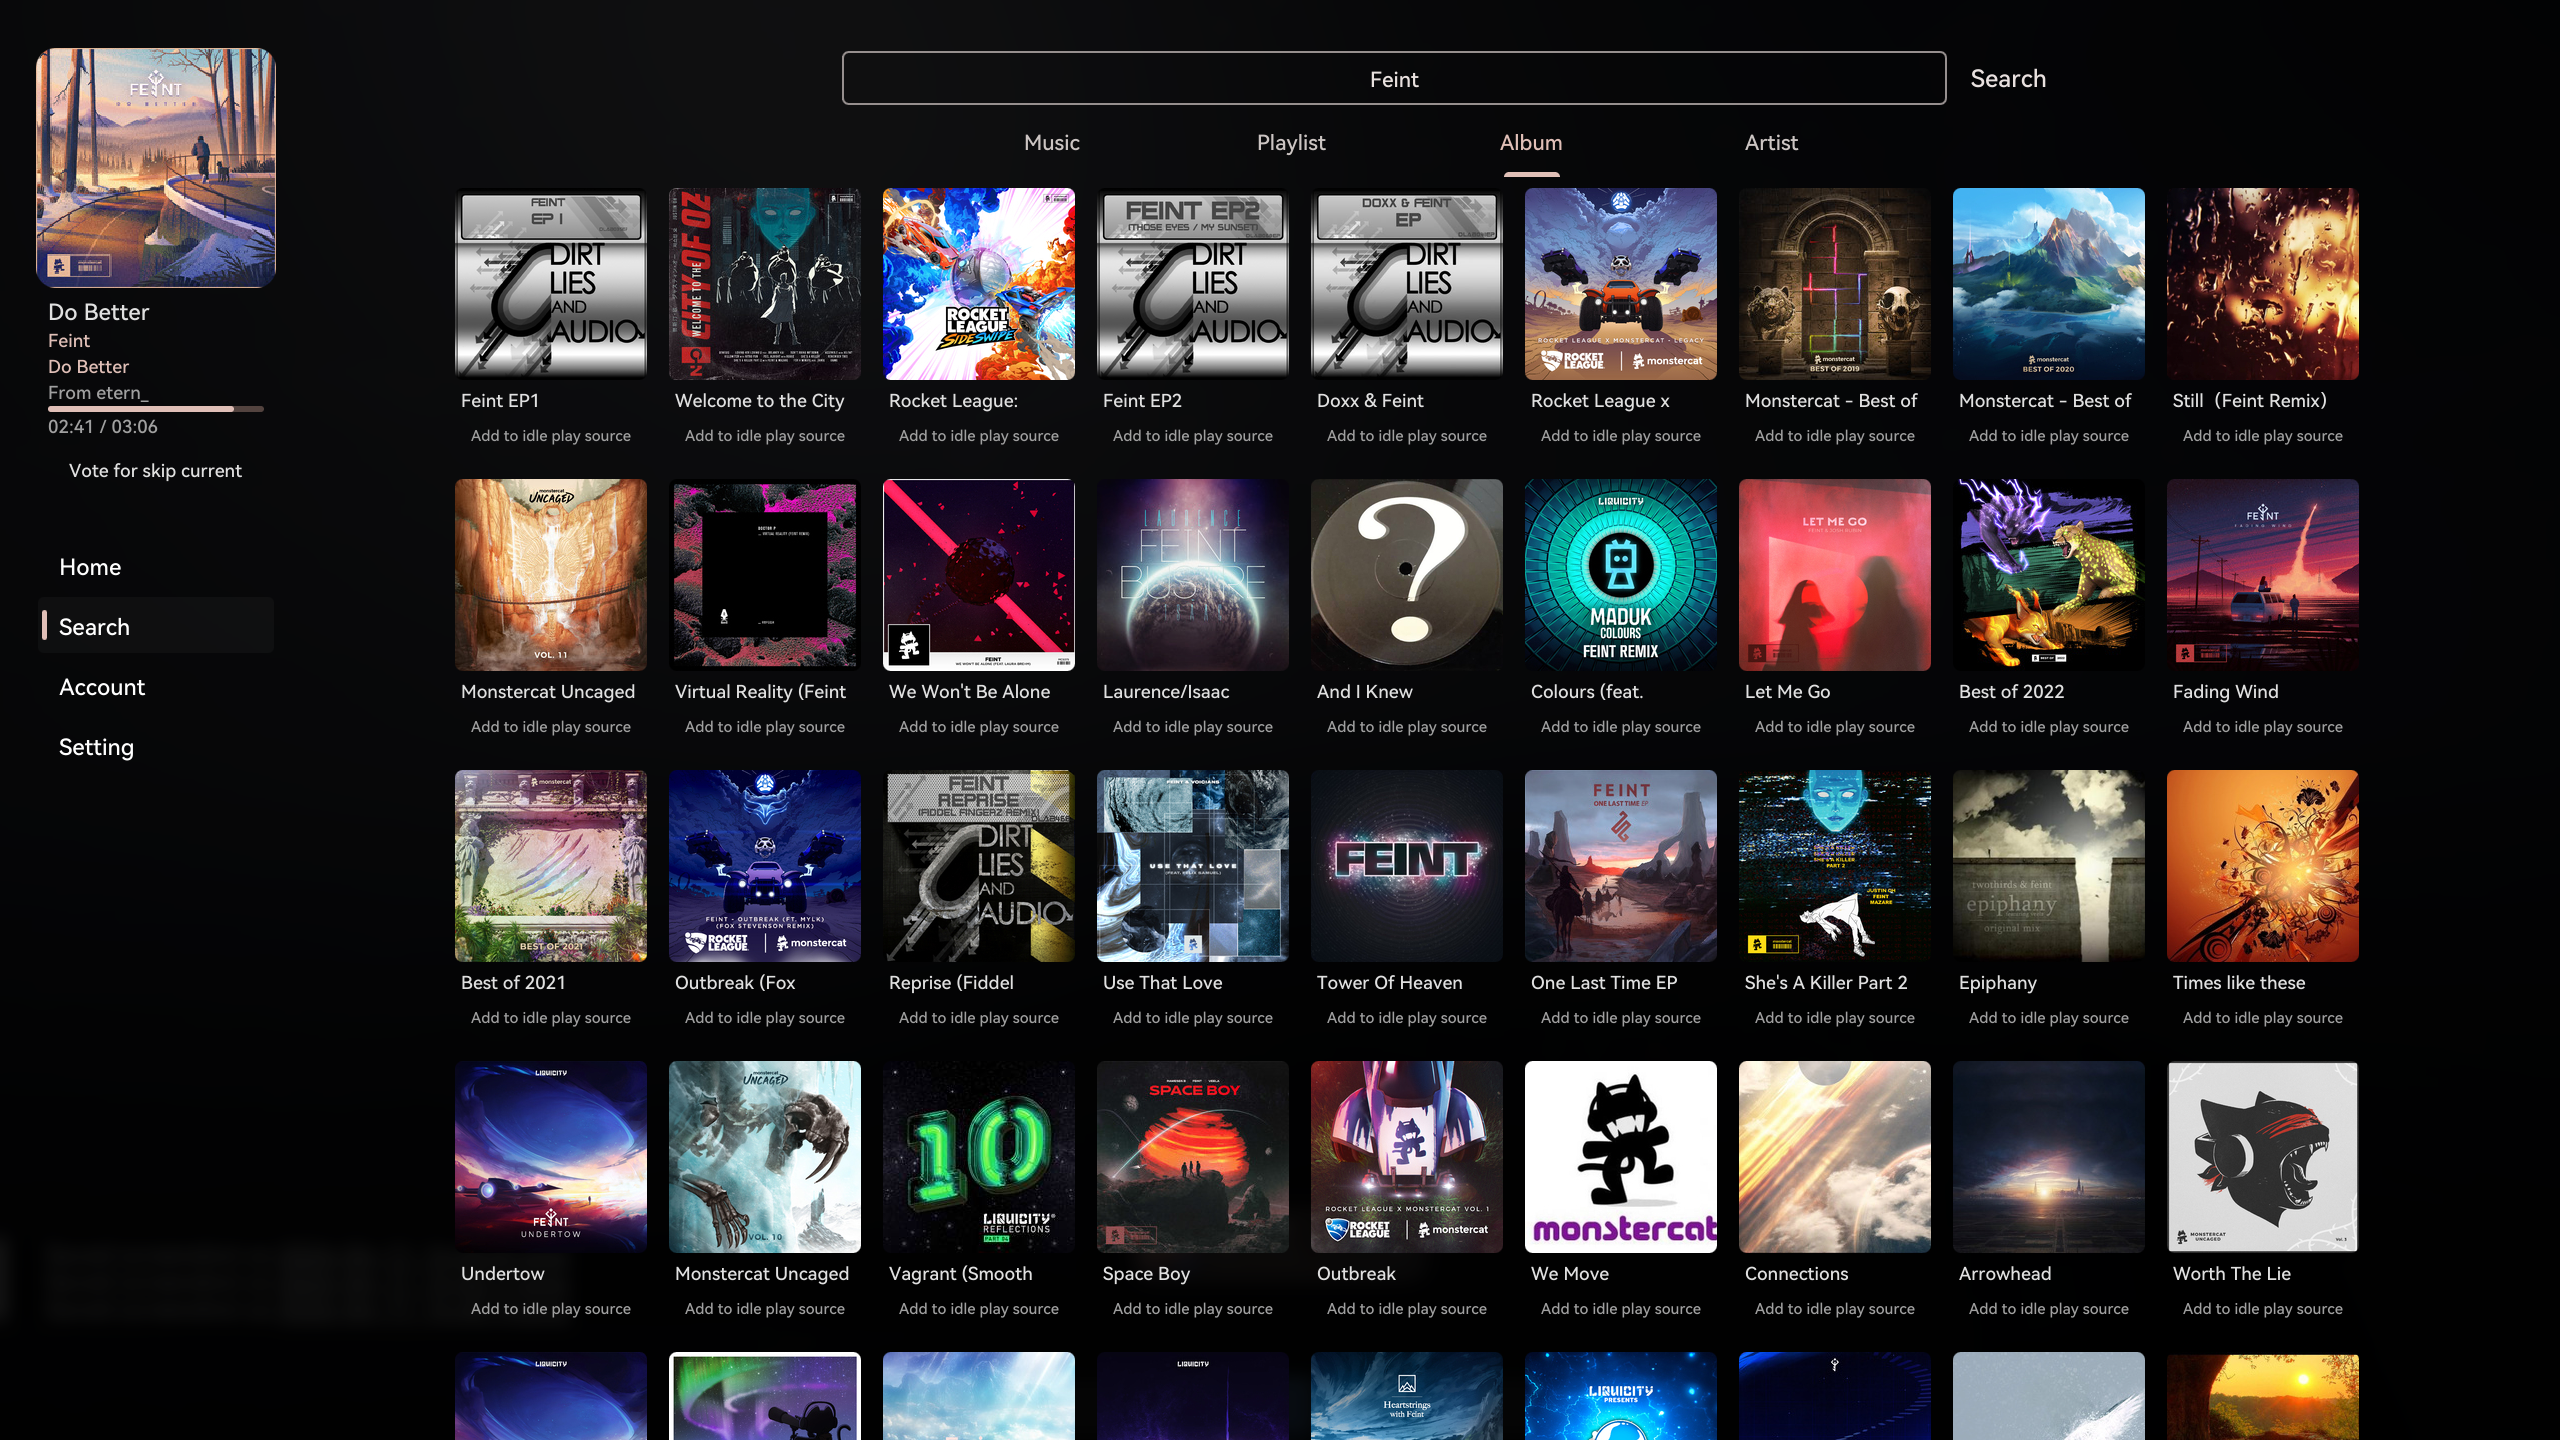Click the now-playing song progress bar
2560x1440 pixels.
tap(156, 409)
